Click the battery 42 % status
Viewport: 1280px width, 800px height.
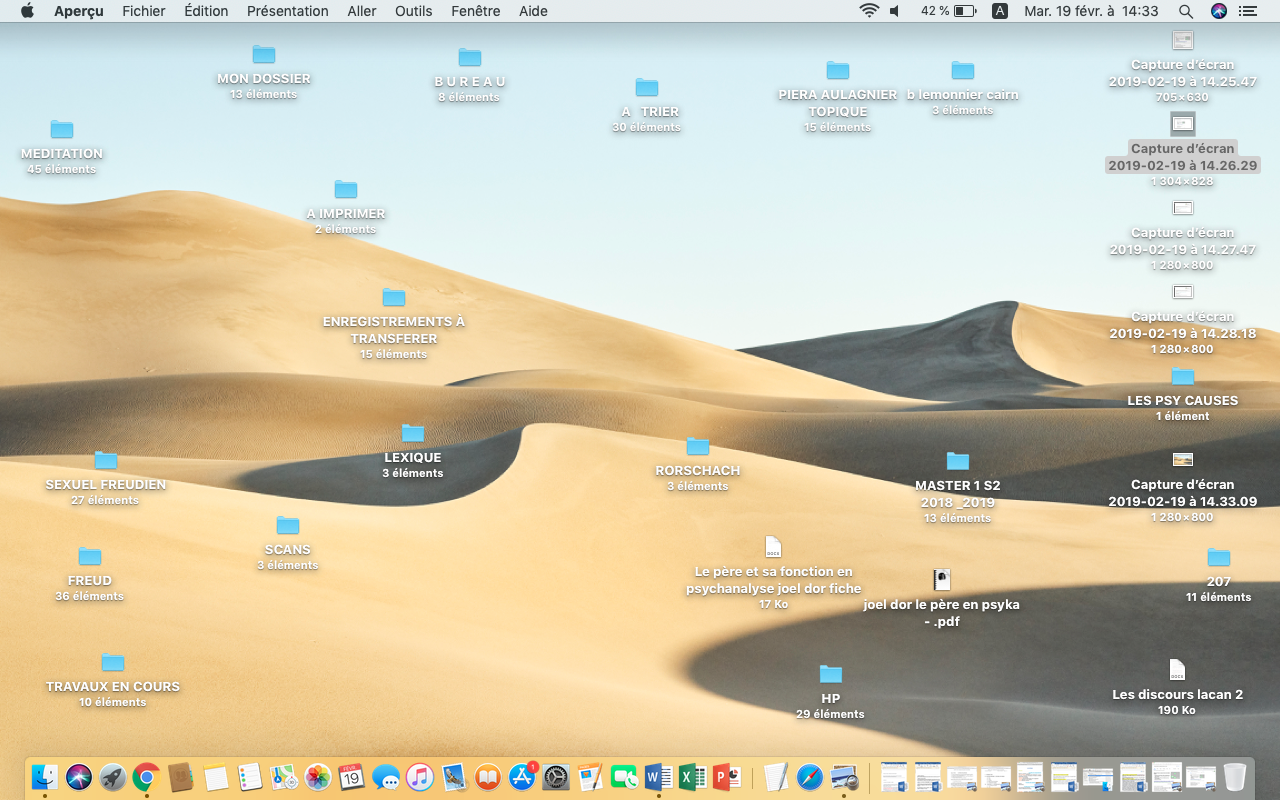tap(948, 11)
